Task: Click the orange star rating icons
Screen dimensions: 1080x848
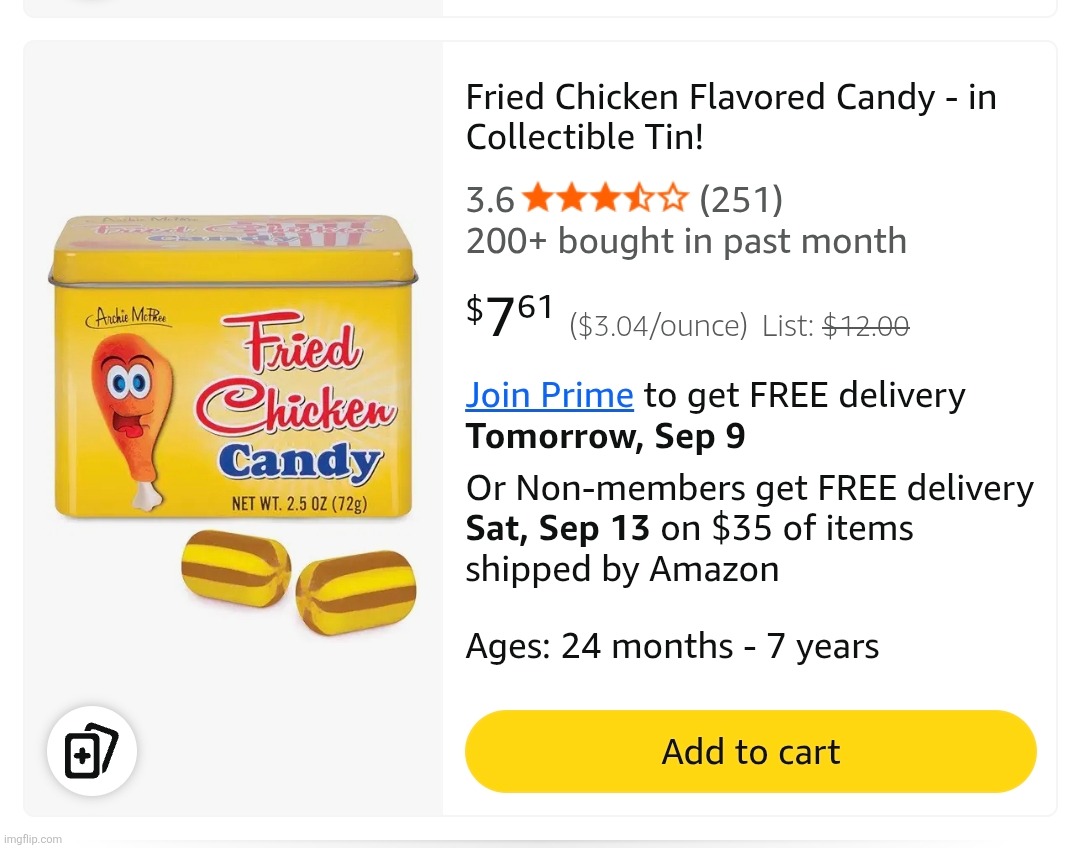Action: 605,200
